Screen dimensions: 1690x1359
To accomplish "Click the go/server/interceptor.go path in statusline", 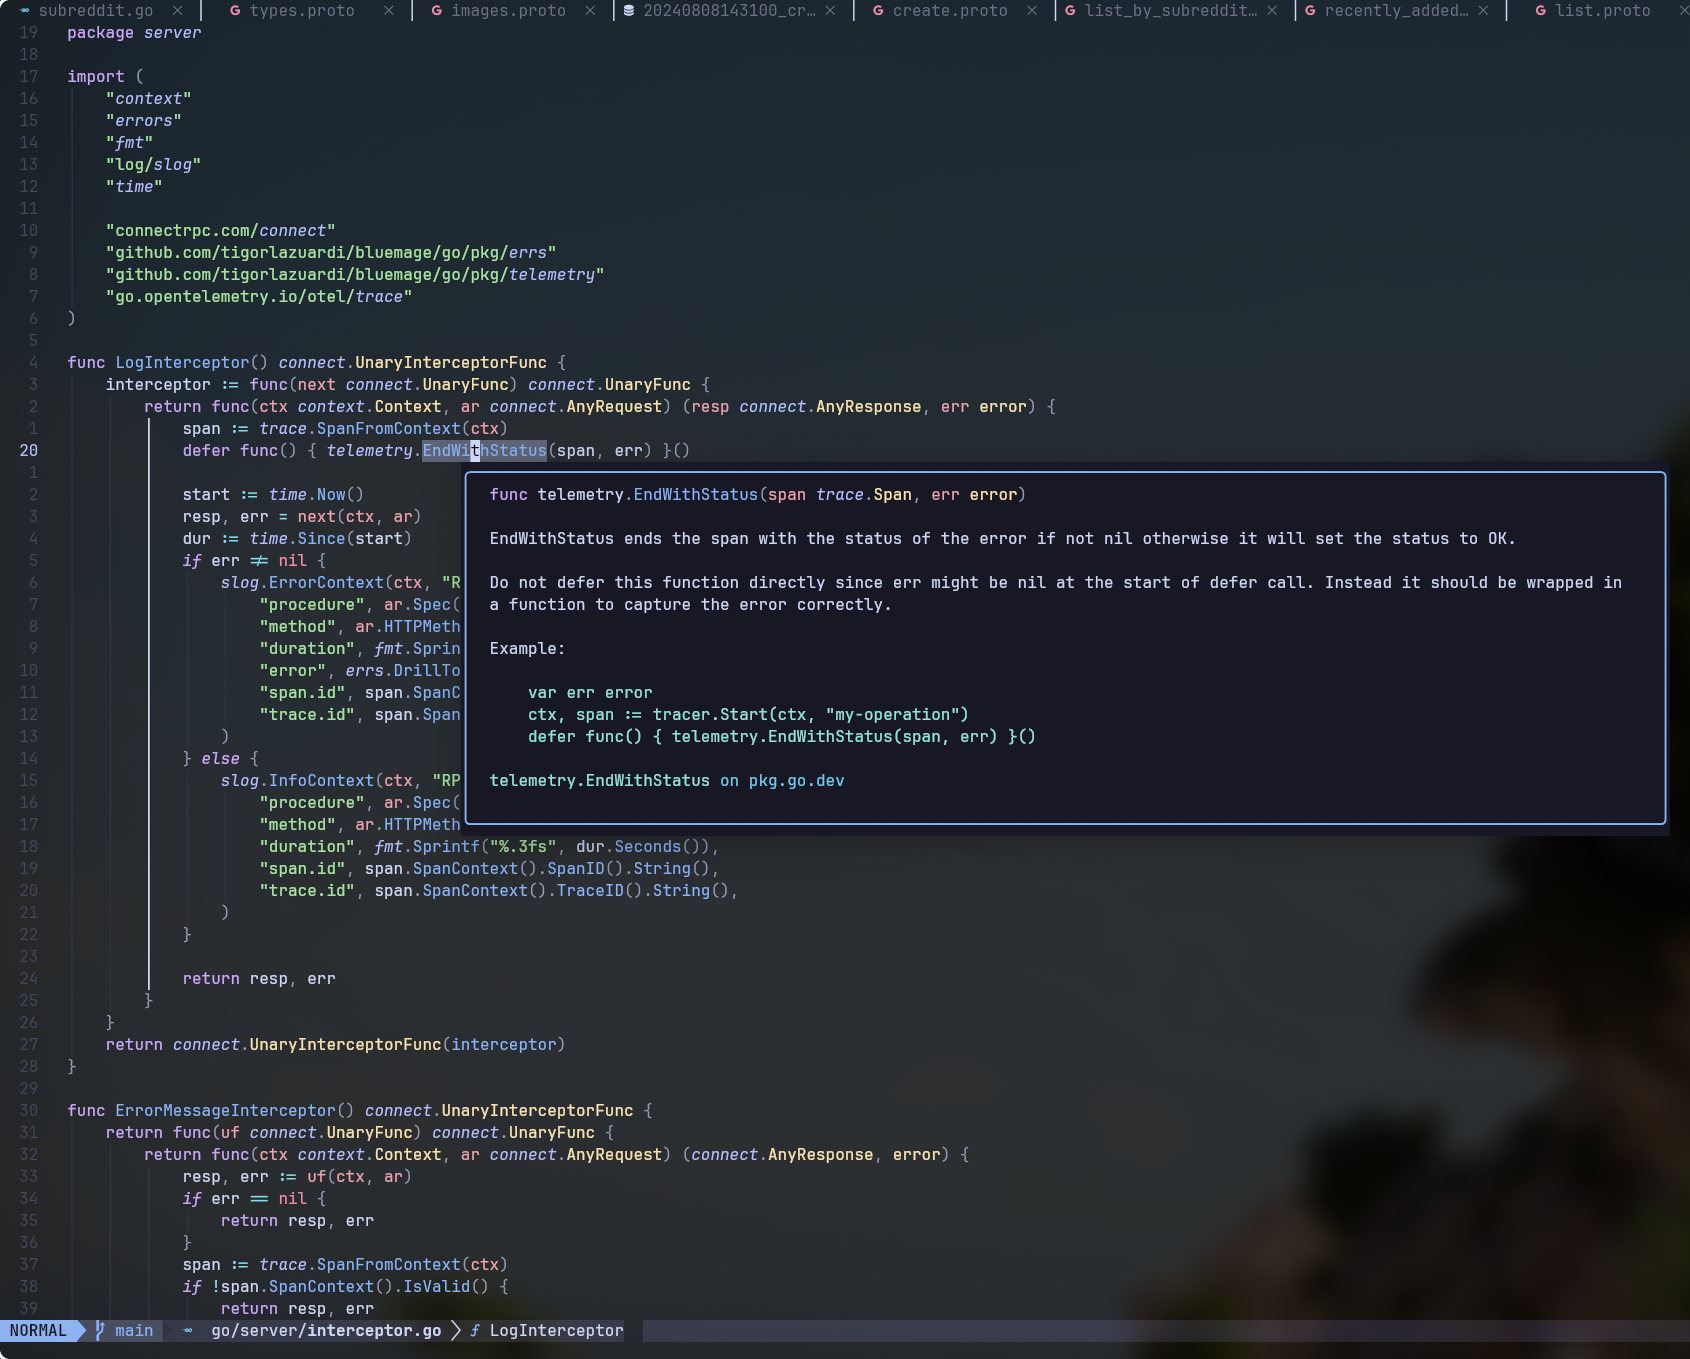I will 326,1330.
